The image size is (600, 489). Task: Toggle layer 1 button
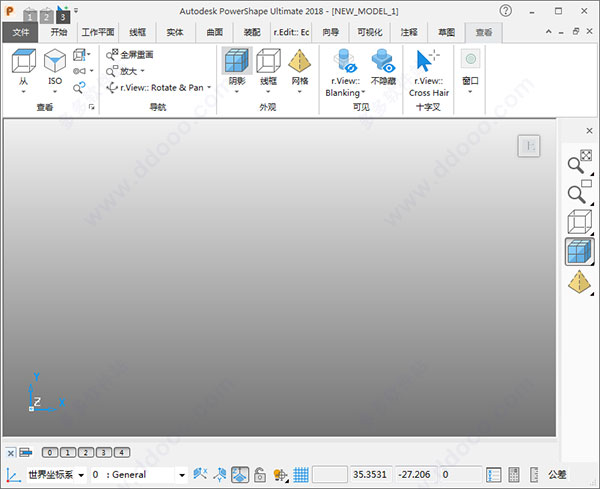(68, 453)
